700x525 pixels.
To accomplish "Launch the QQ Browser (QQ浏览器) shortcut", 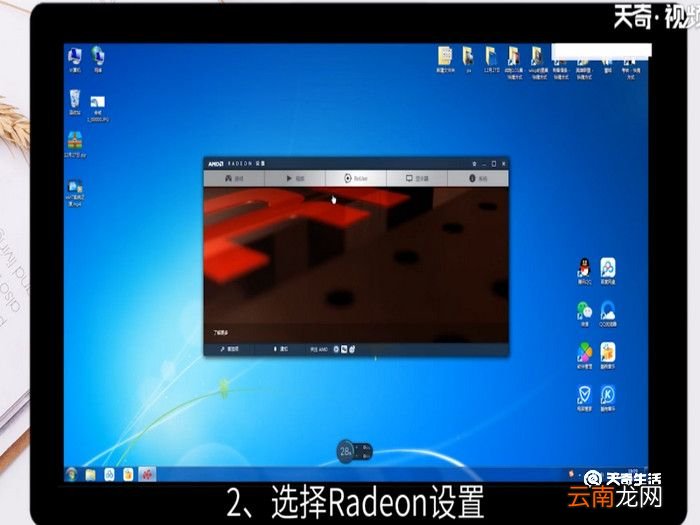I will coord(608,314).
